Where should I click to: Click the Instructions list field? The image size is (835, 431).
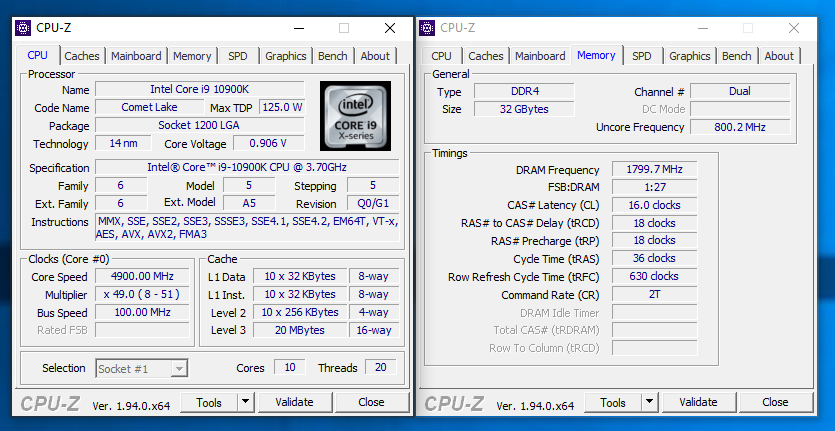coord(247,227)
